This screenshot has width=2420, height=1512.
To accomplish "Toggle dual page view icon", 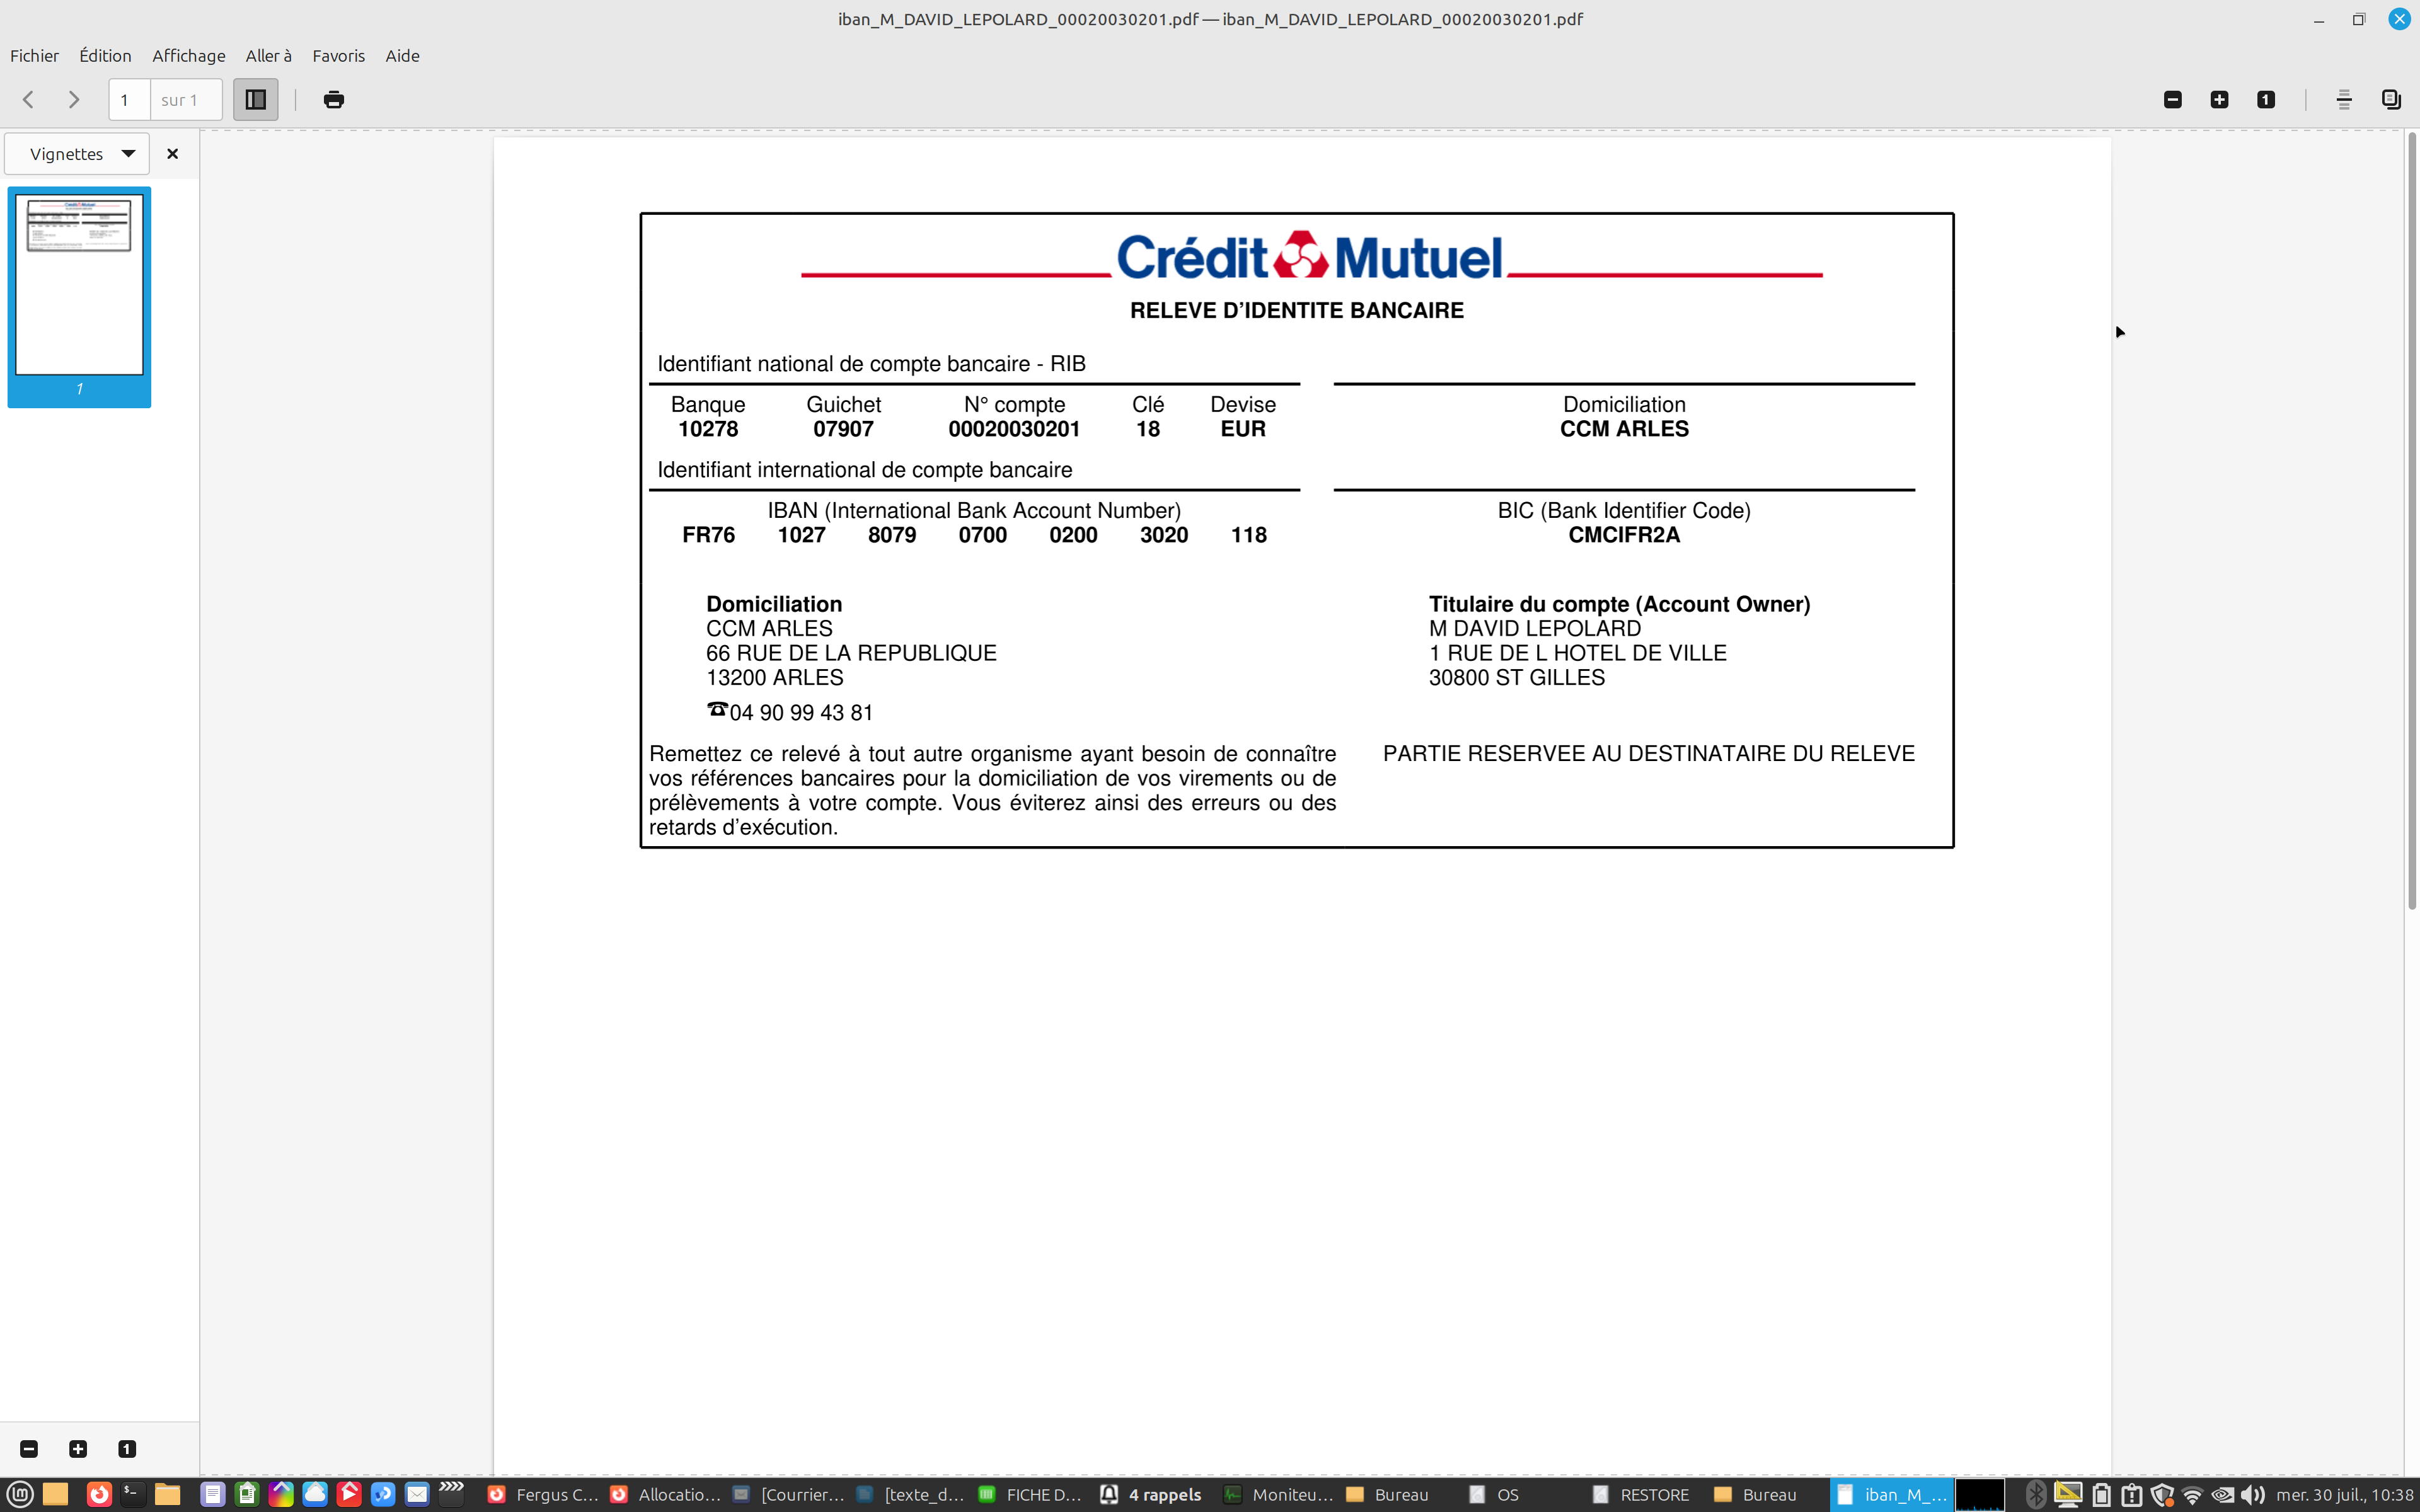I will (x=2391, y=99).
